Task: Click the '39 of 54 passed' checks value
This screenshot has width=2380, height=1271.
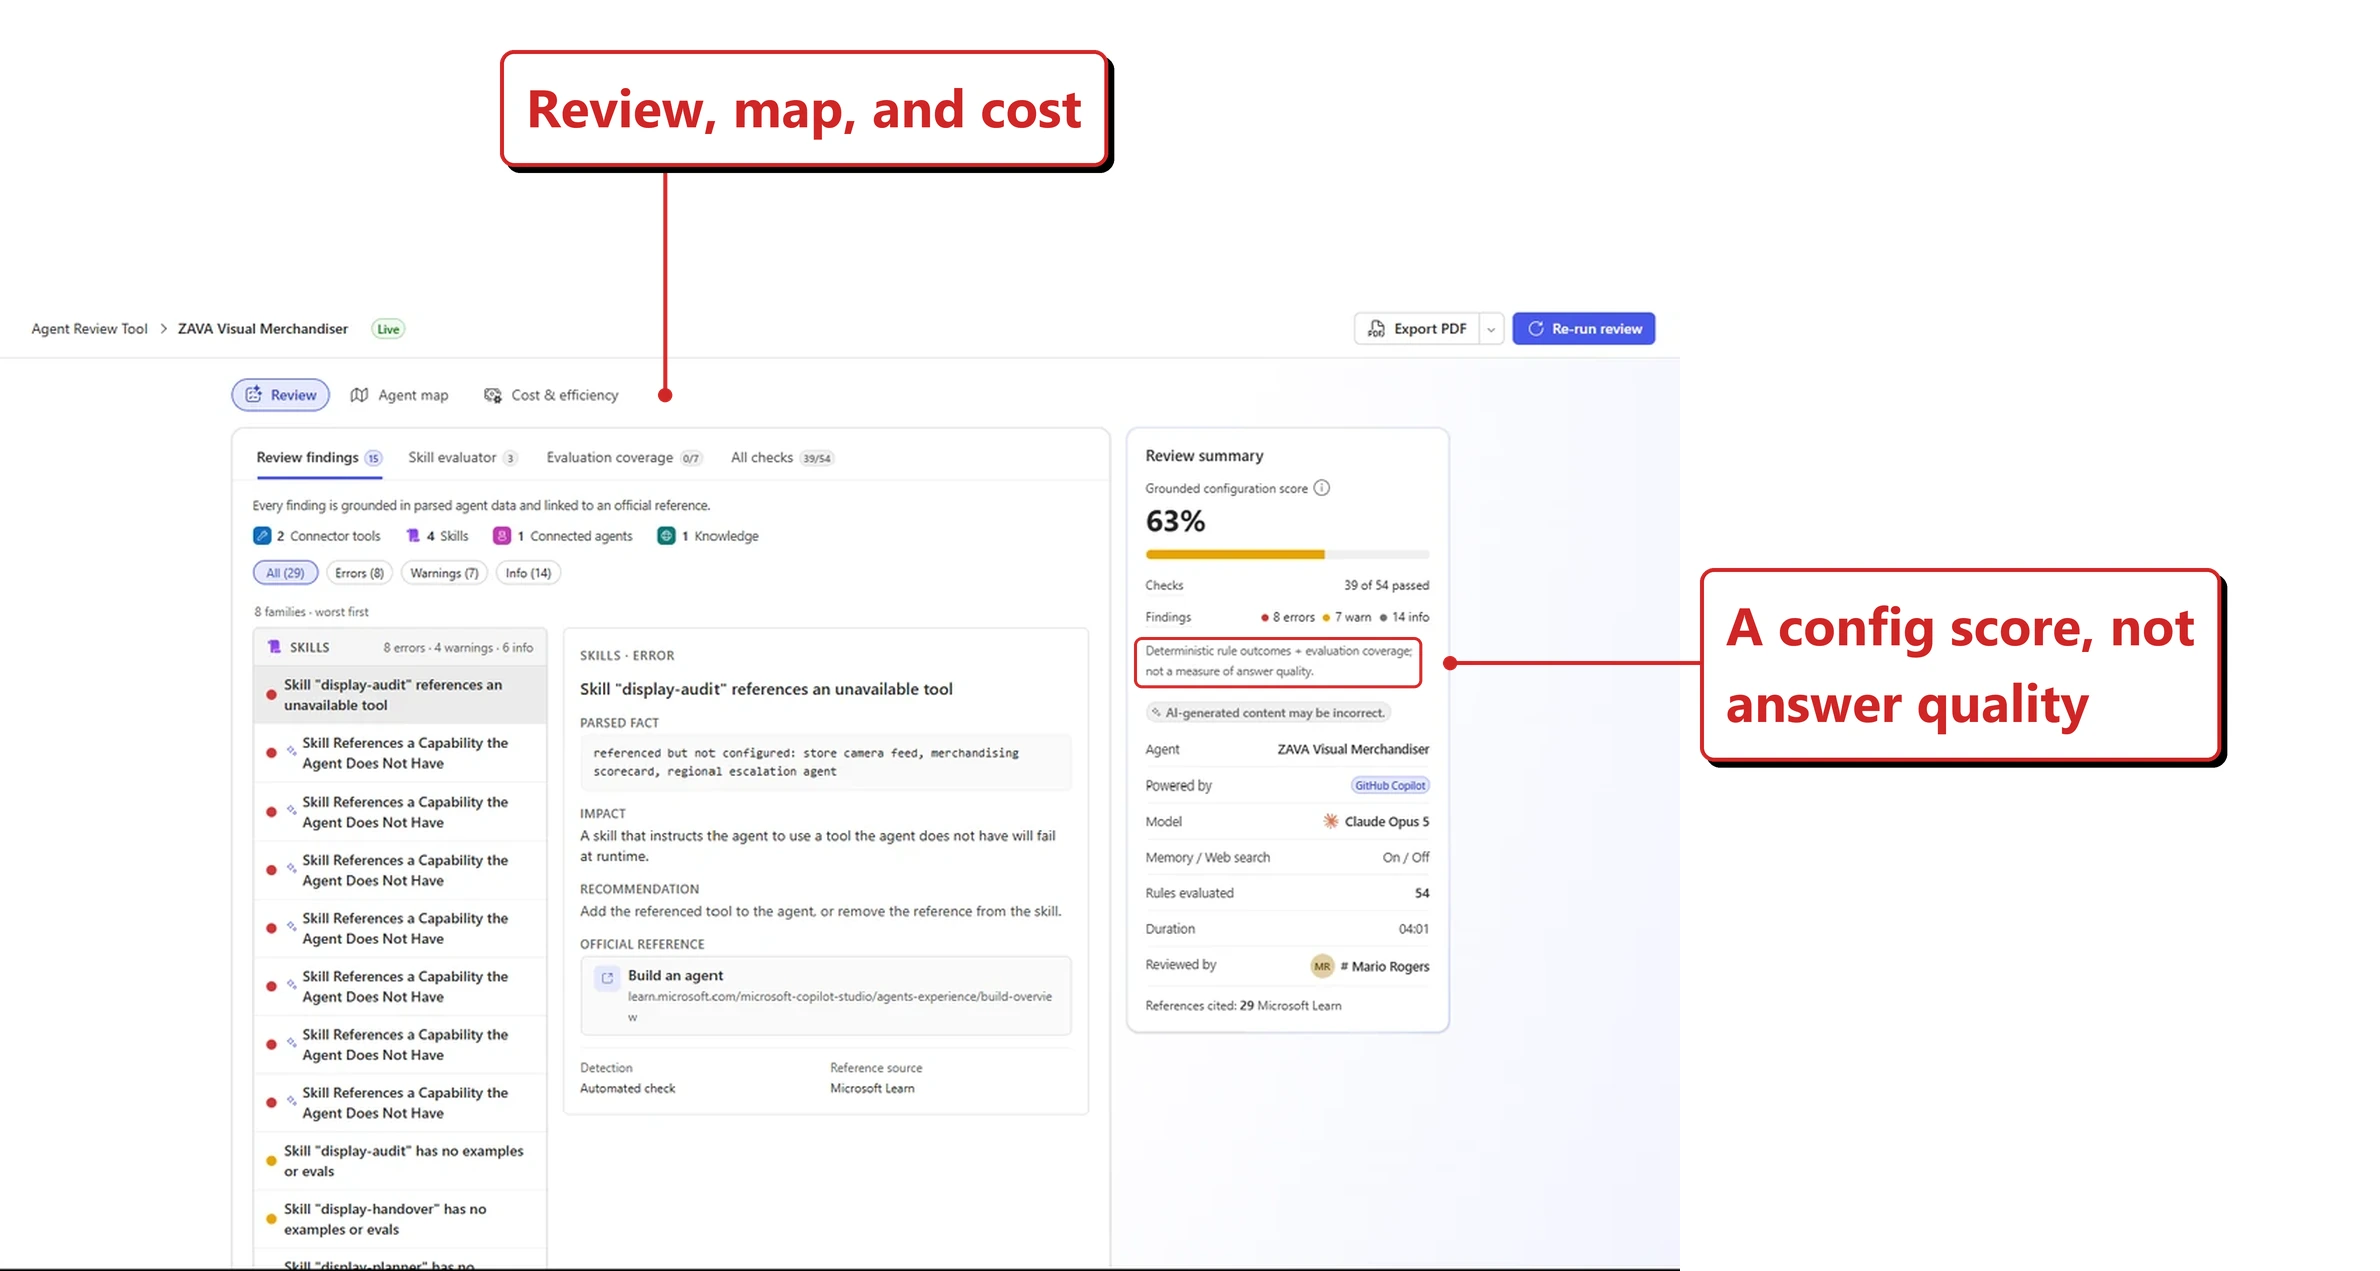Action: [x=1386, y=586]
